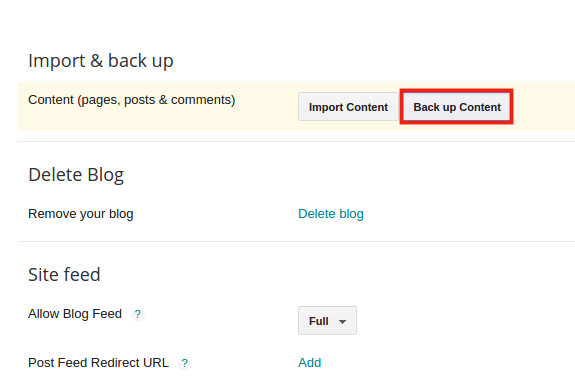Click the Import & back up heading
Screen dimensions: 575x387
(101, 61)
